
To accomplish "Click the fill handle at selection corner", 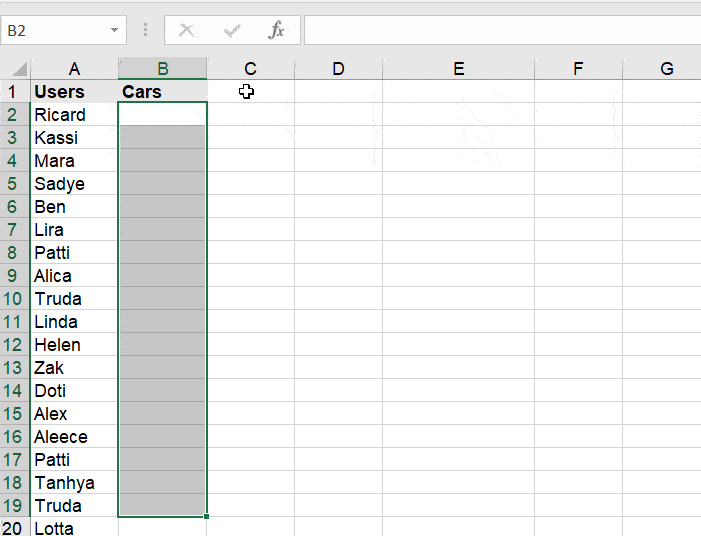I will coord(206,516).
